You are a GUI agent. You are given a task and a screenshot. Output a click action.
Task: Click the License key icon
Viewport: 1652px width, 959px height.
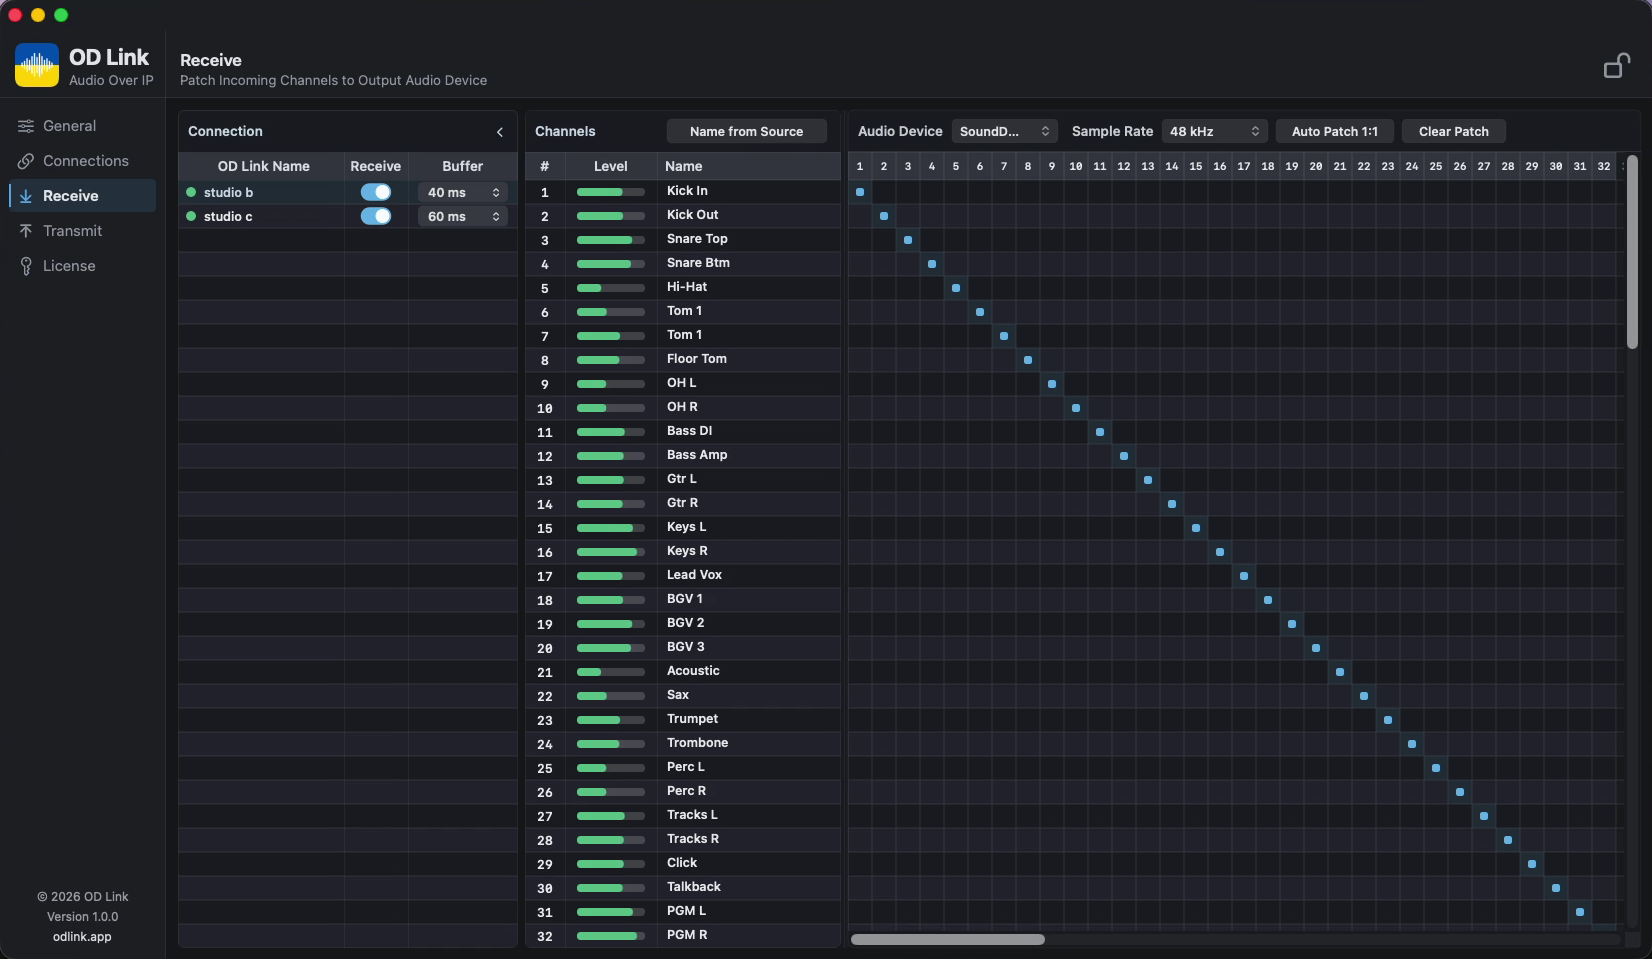tap(26, 266)
